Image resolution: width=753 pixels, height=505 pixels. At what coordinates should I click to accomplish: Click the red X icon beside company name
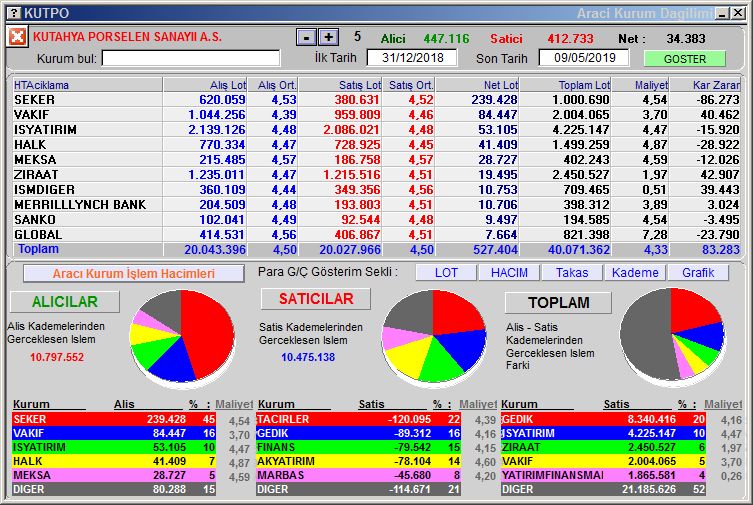tap(17, 36)
